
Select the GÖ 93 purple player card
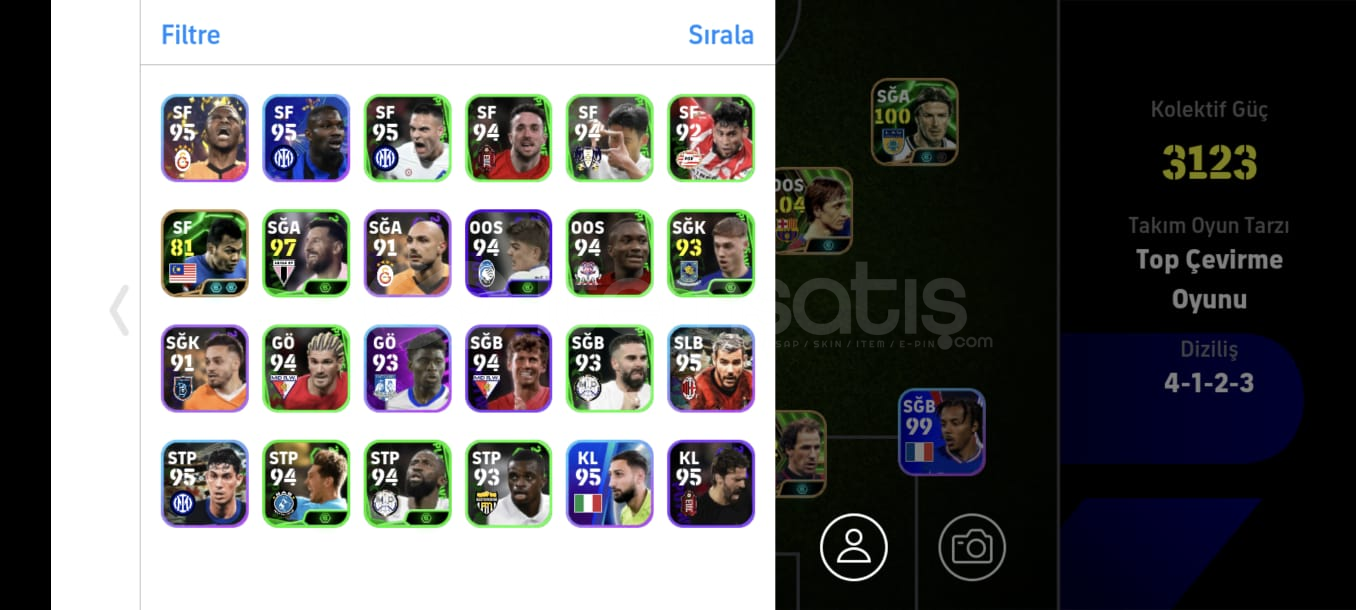coord(408,368)
